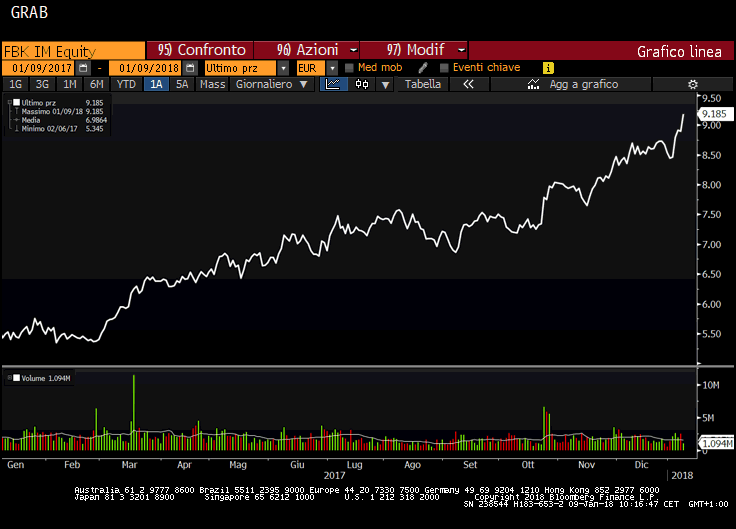Open the 97) Modif menu

414,50
